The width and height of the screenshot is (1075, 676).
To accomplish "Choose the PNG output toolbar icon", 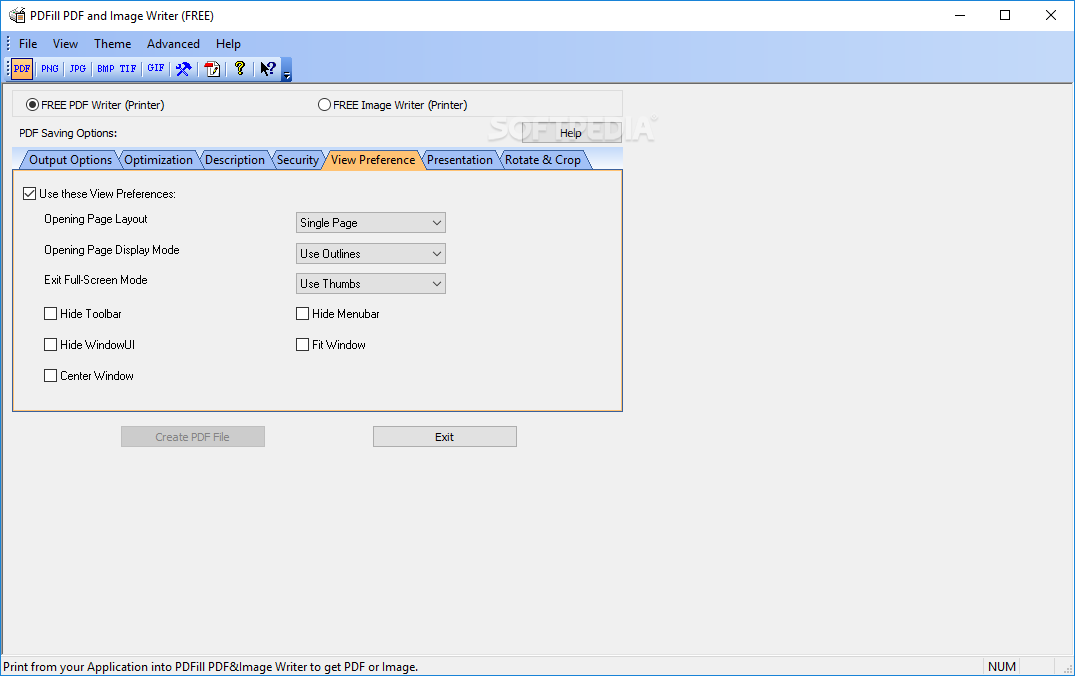I will 49,69.
